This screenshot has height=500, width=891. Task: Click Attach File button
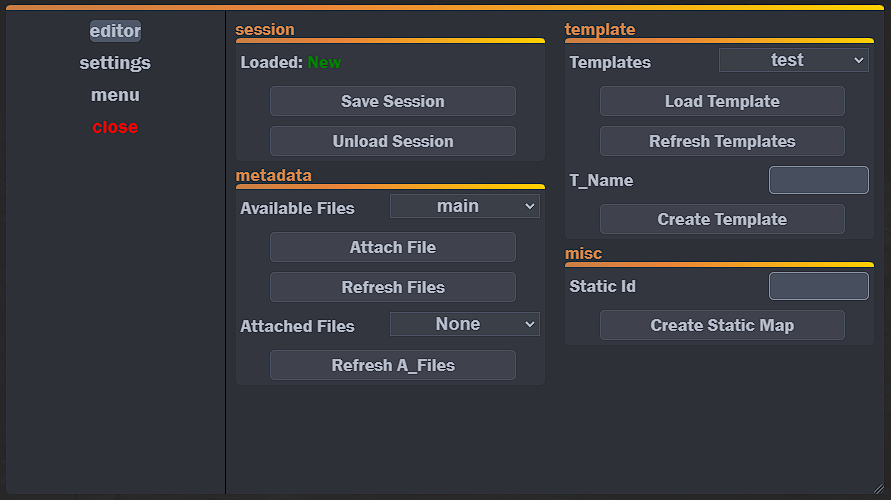(x=392, y=247)
